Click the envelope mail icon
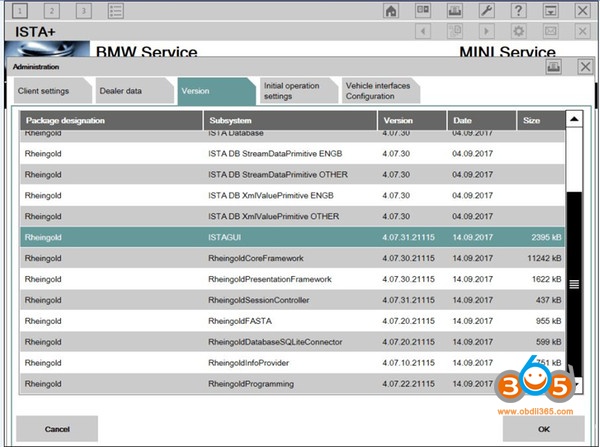This screenshot has height=447, width=600. coord(550,31)
